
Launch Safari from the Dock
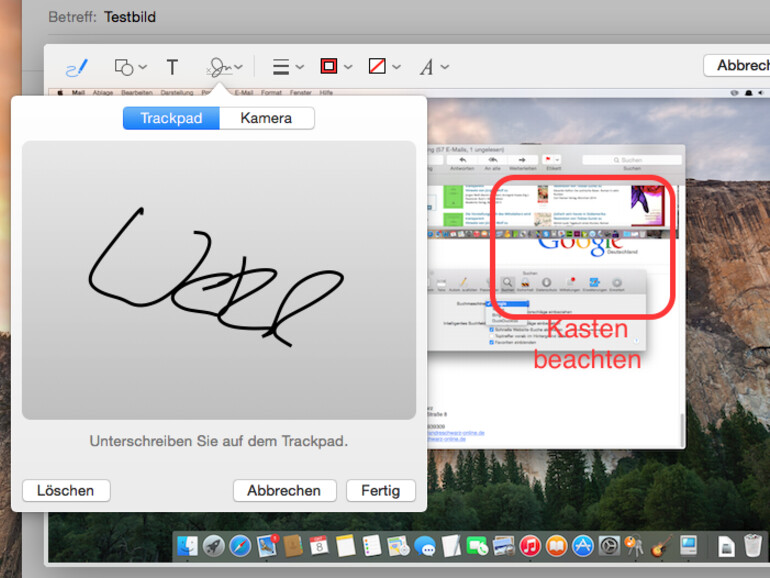[x=240, y=546]
